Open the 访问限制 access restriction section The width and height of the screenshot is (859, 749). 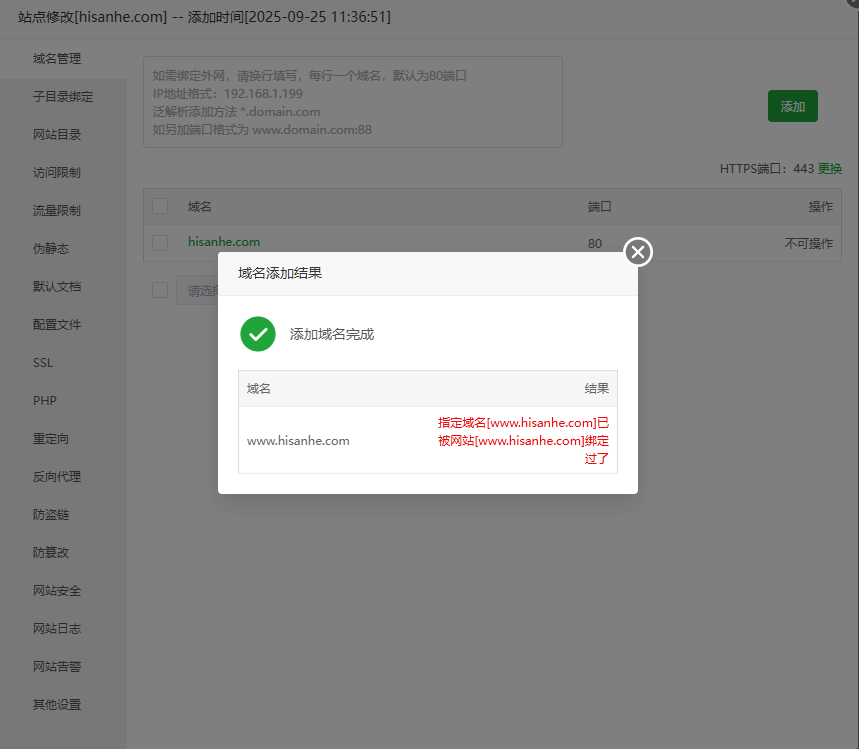tap(56, 172)
